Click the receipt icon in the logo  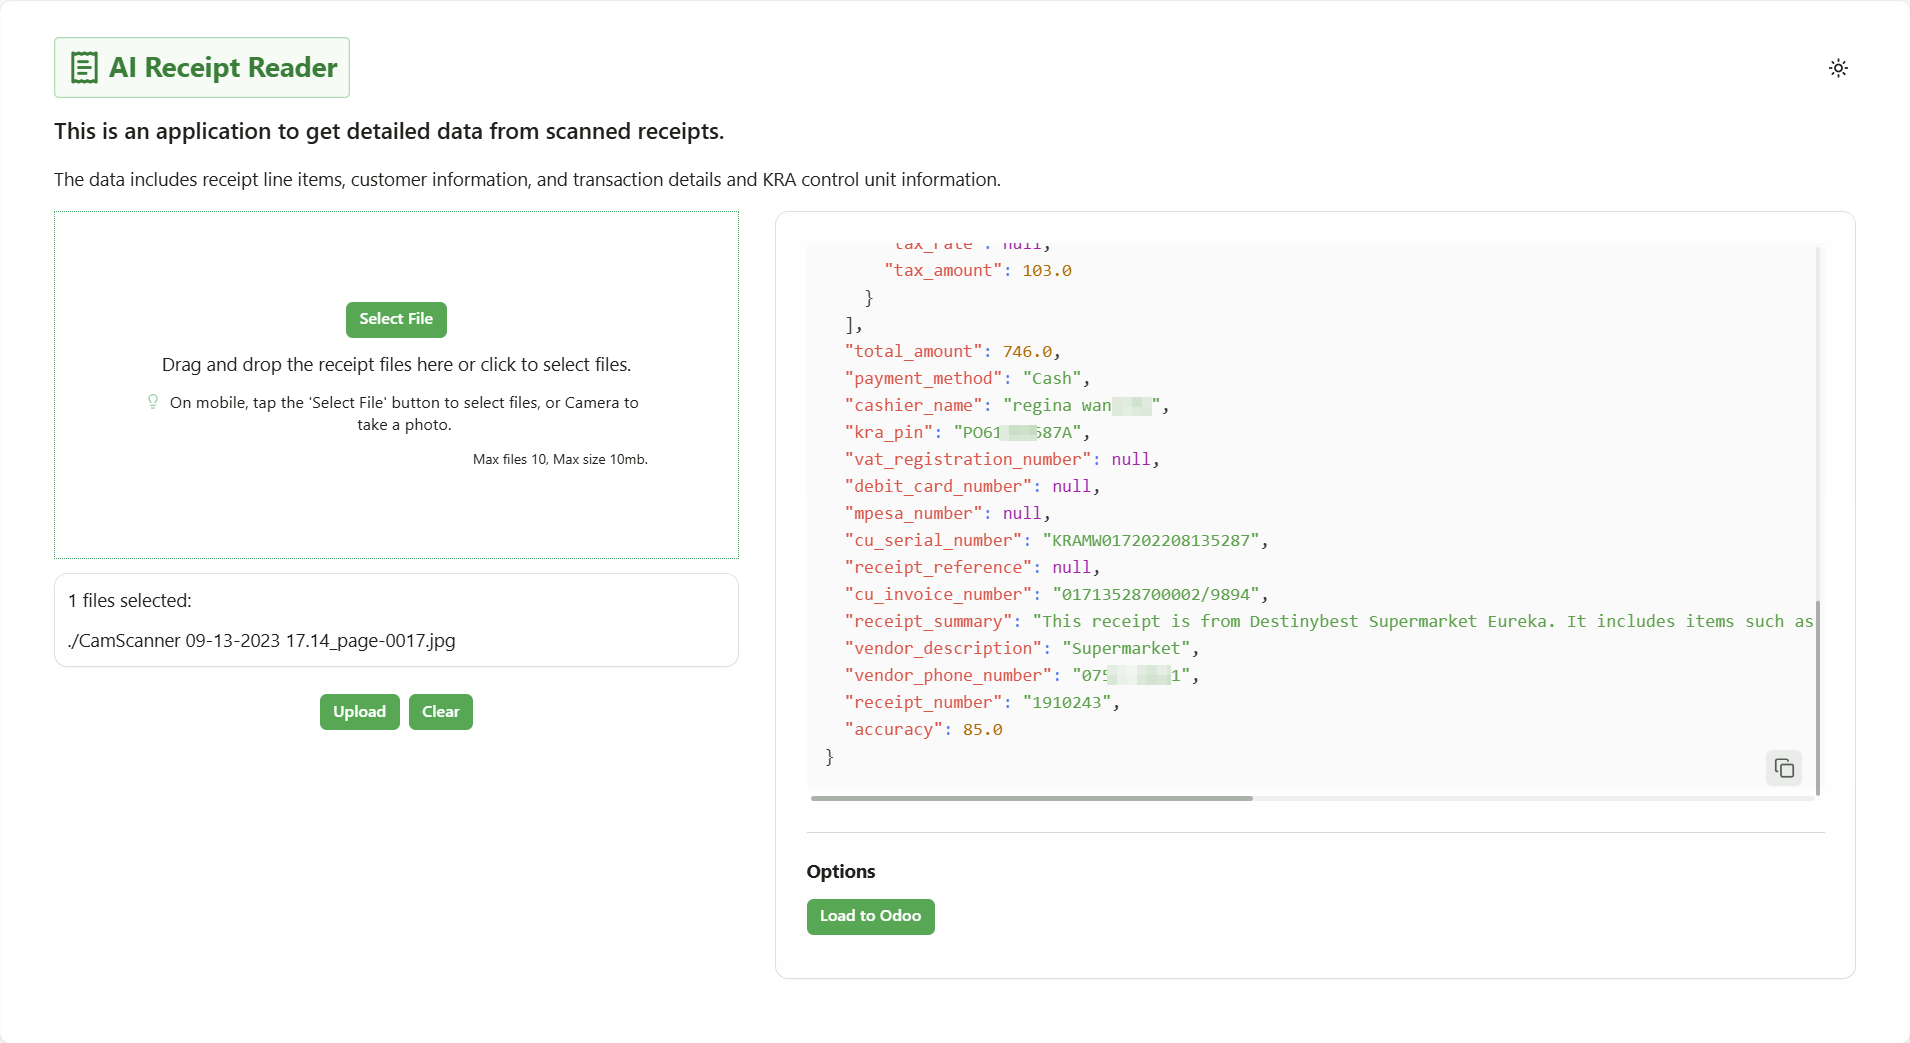click(84, 68)
